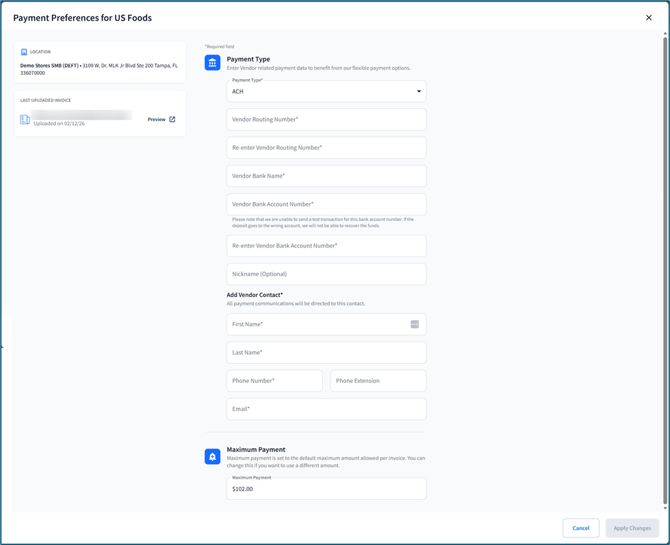Screen dimensions: 670x545
Task: Click the bank icon beside Payment Type
Action: (x=212, y=63)
